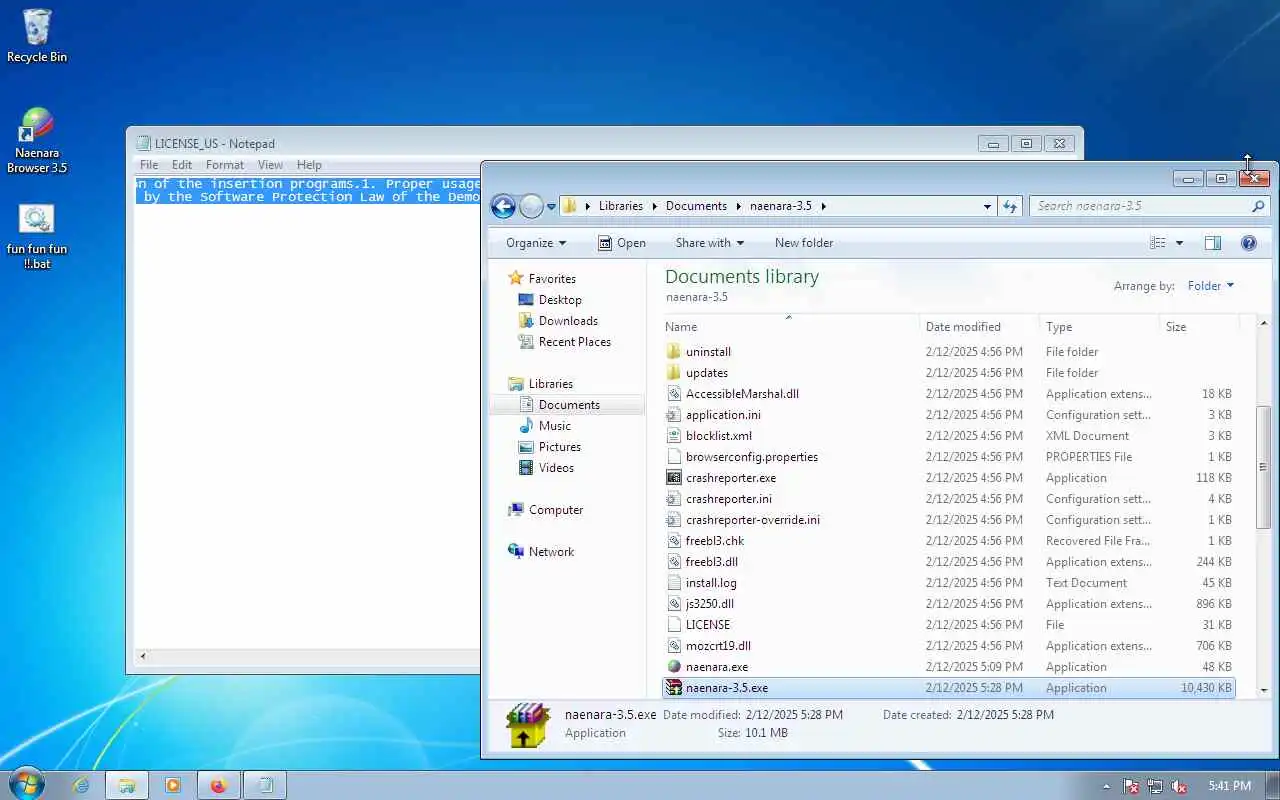Viewport: 1280px width, 800px height.
Task: Expand the breadcrumb arrow after Documents
Action: coord(739,206)
